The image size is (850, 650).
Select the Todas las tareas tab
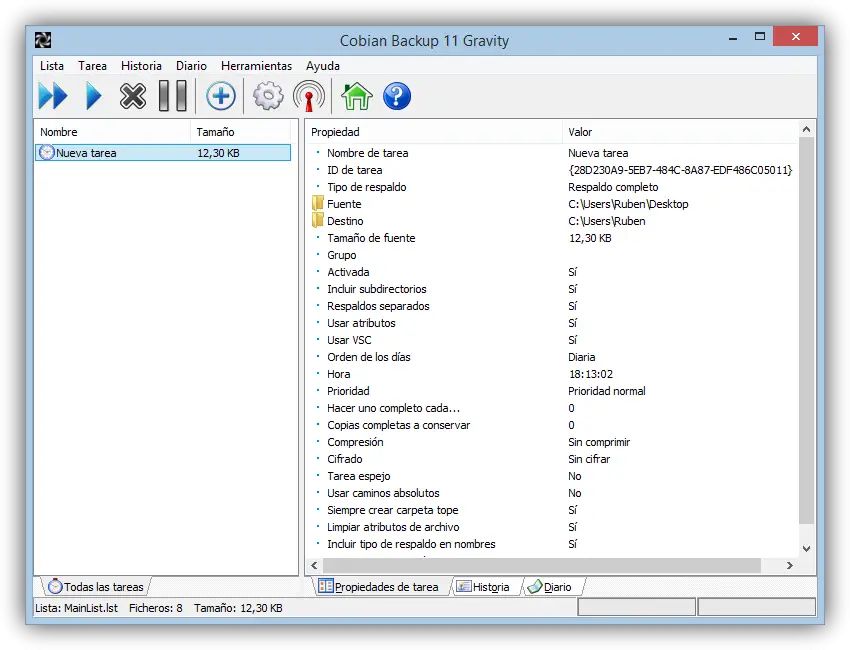pyautogui.click(x=96, y=587)
